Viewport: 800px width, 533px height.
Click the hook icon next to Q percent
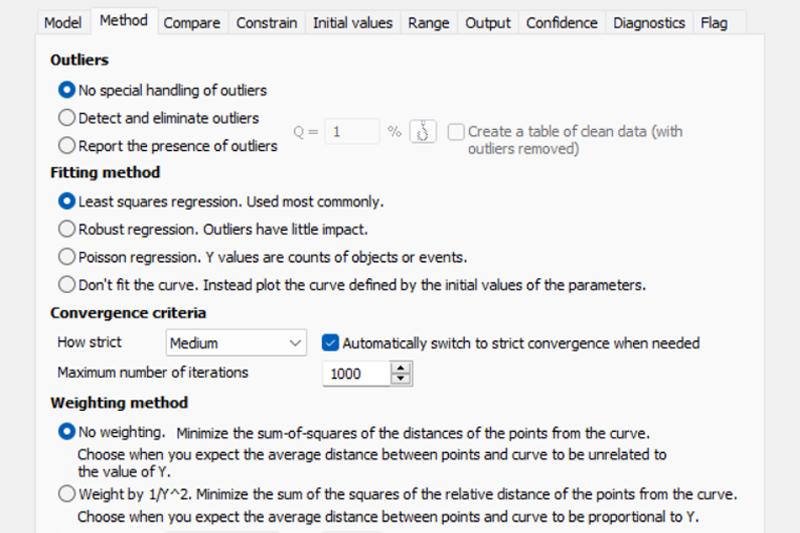coord(425,132)
